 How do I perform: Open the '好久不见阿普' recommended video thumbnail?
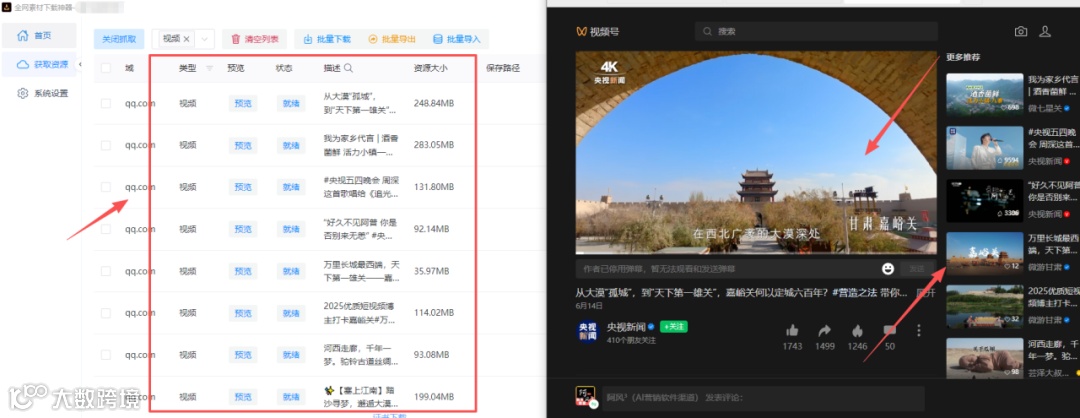tap(984, 200)
